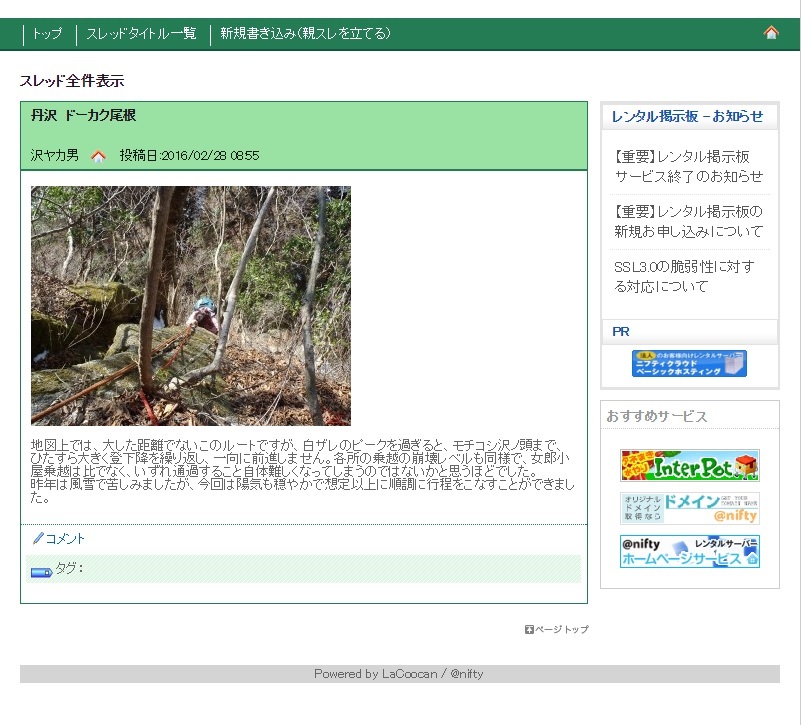This screenshot has width=802, height=725.
Task: Click the 投稿日:2016/02/28 08:55 text
Action: click(190, 156)
